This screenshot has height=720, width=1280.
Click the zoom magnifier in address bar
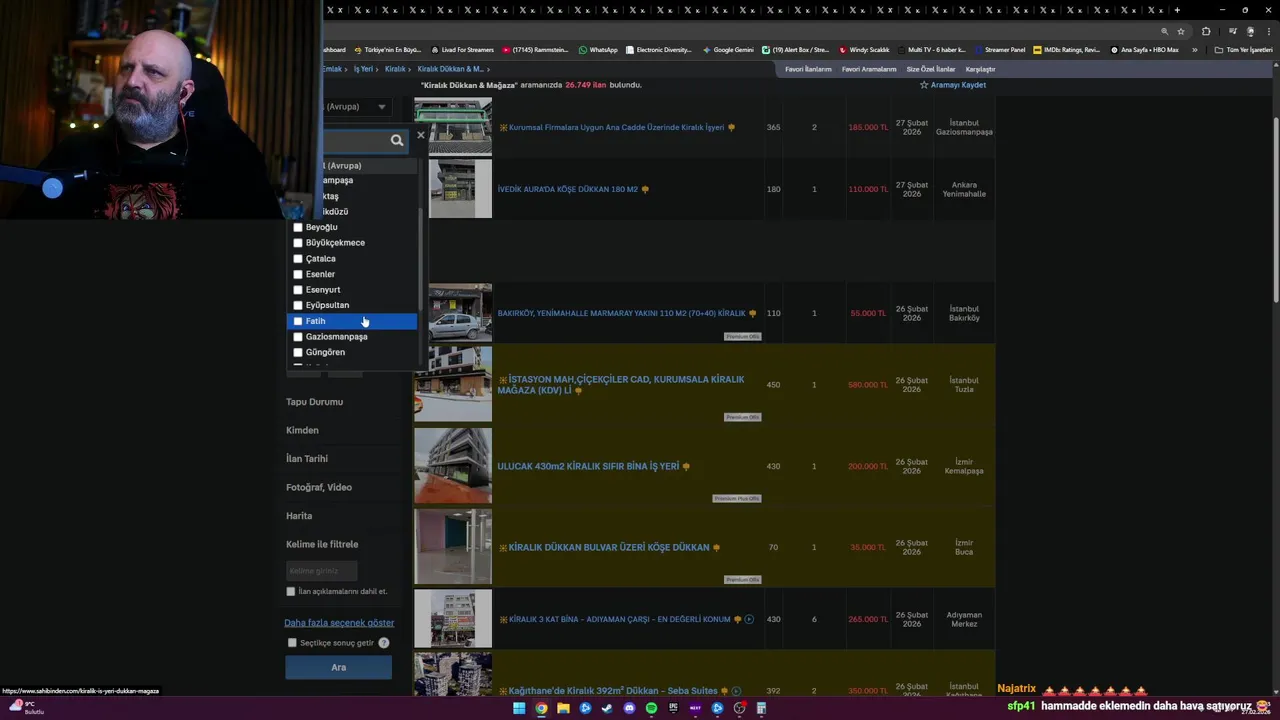coord(1164,31)
